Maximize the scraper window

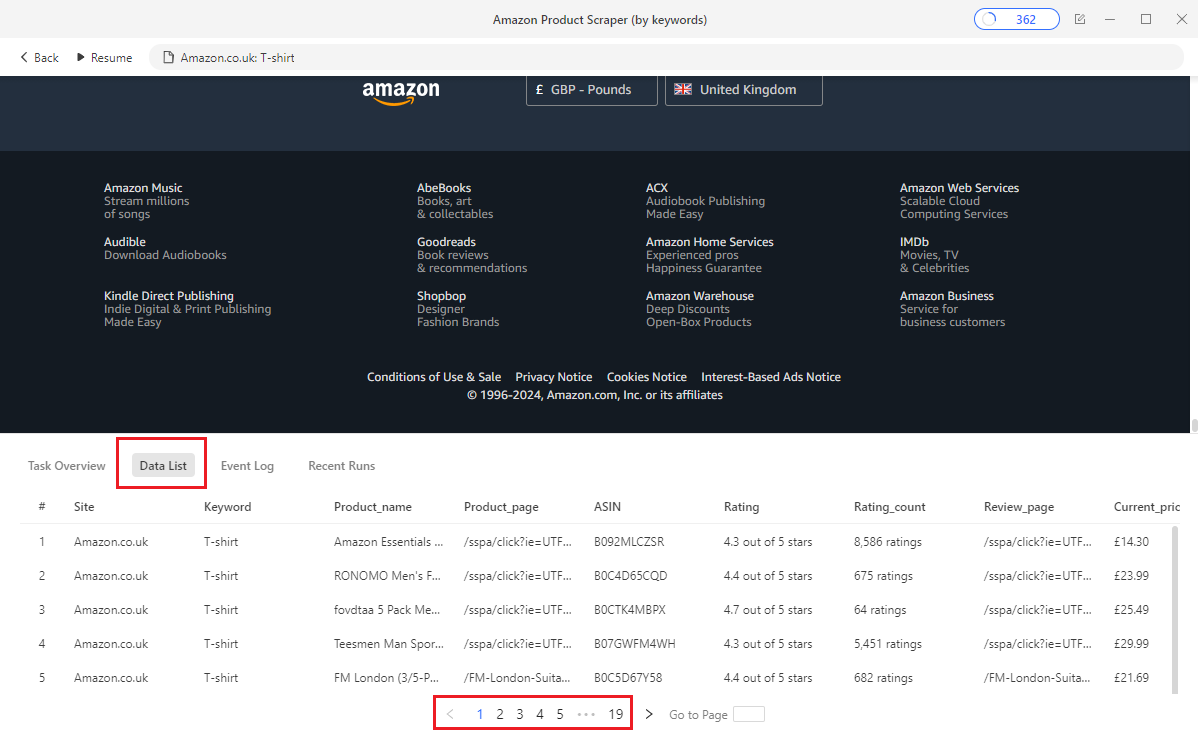[x=1145, y=19]
